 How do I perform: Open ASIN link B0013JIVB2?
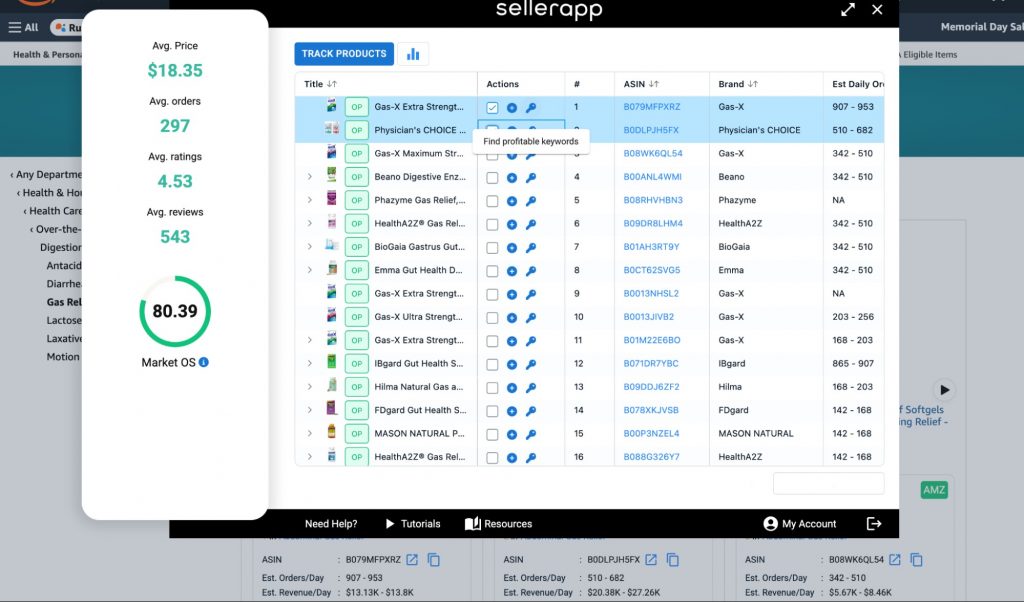[x=648, y=317]
